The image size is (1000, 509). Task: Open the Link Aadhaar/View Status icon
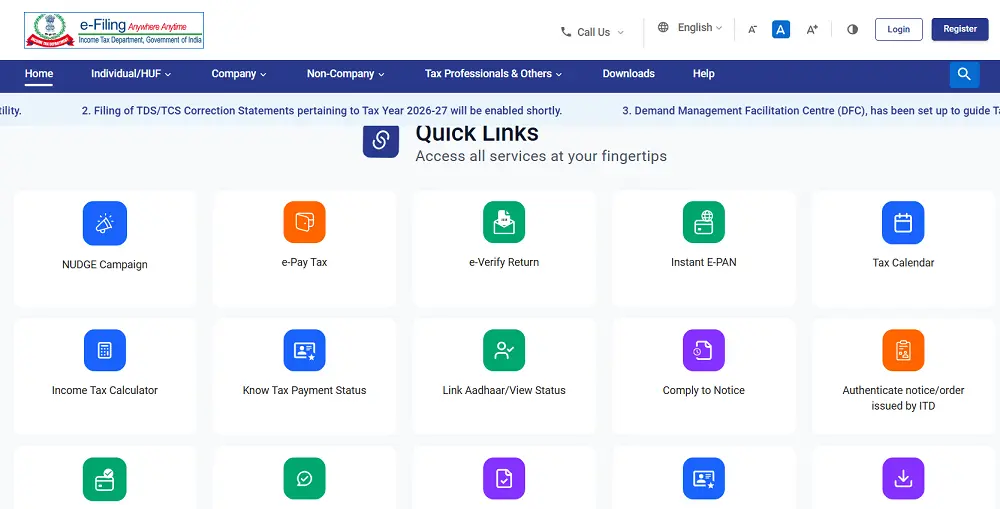pos(504,350)
